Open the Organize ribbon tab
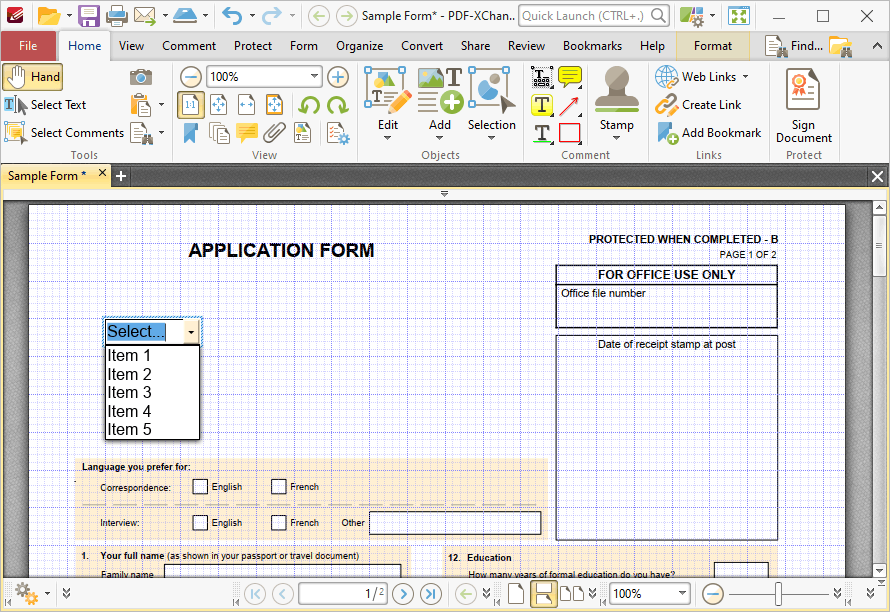This screenshot has width=890, height=612. [x=359, y=46]
